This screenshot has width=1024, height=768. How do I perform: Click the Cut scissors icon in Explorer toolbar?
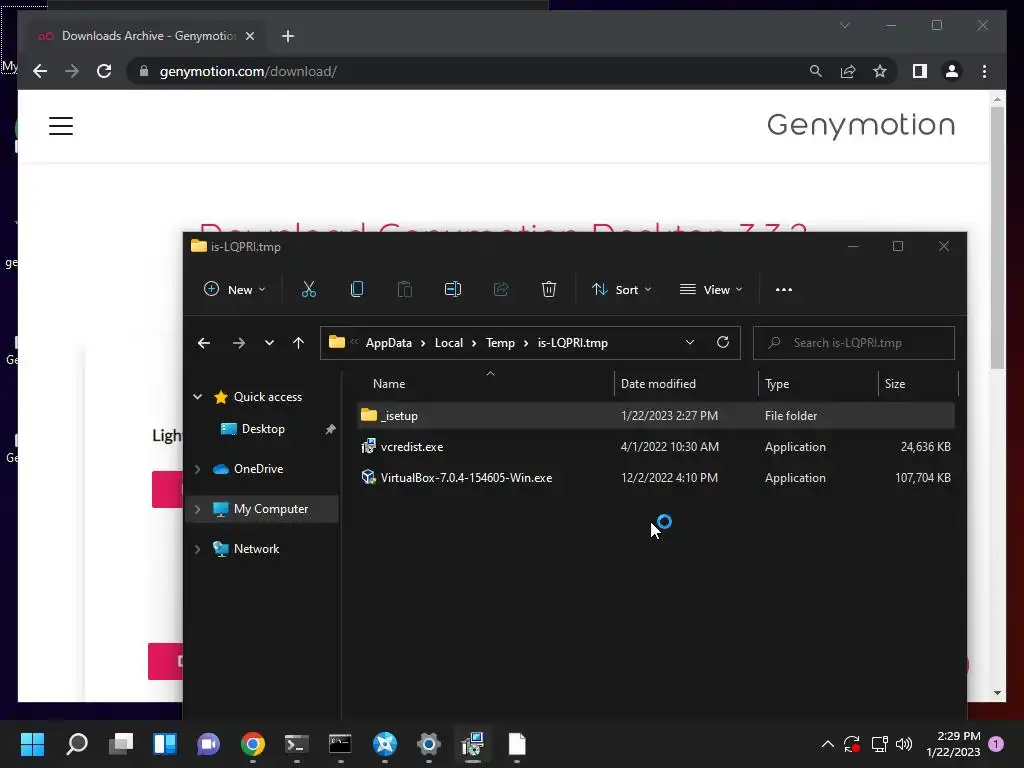[x=309, y=289]
